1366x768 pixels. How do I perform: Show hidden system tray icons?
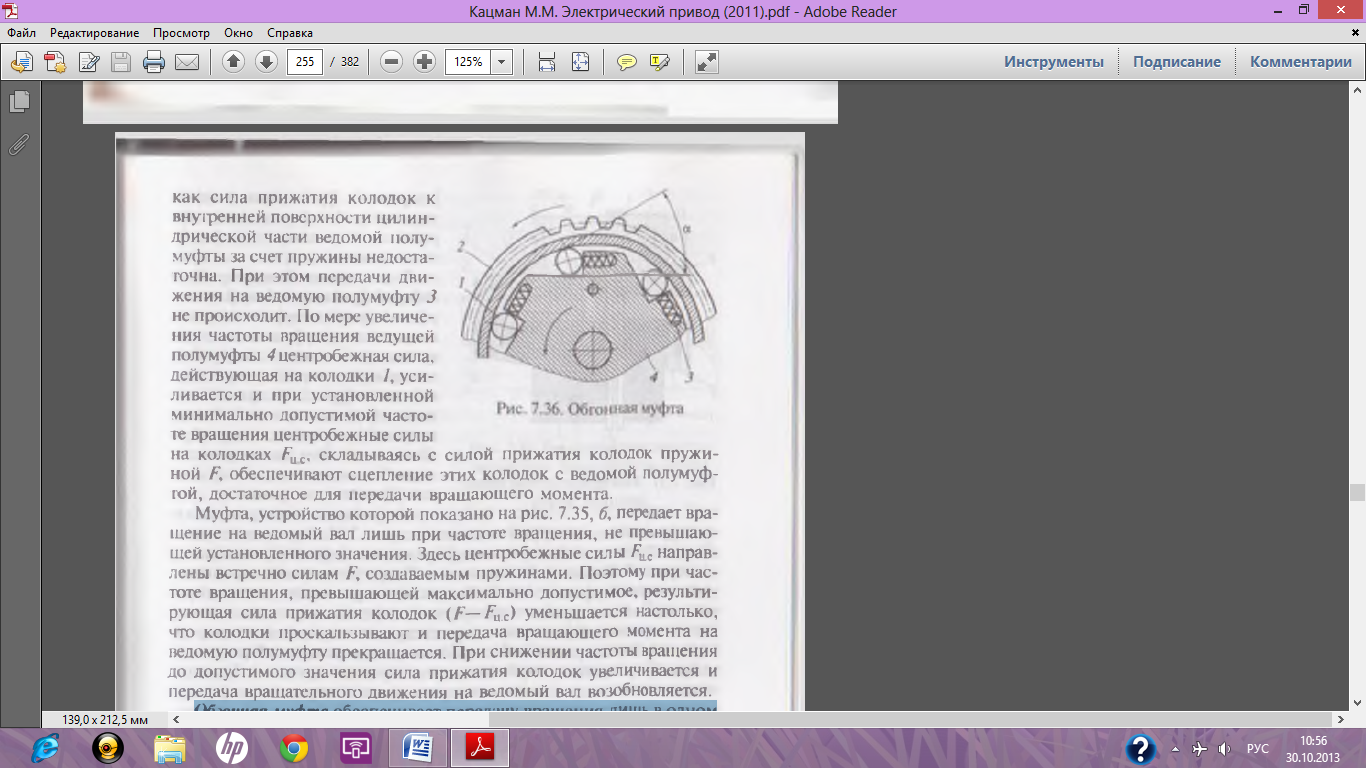1175,749
